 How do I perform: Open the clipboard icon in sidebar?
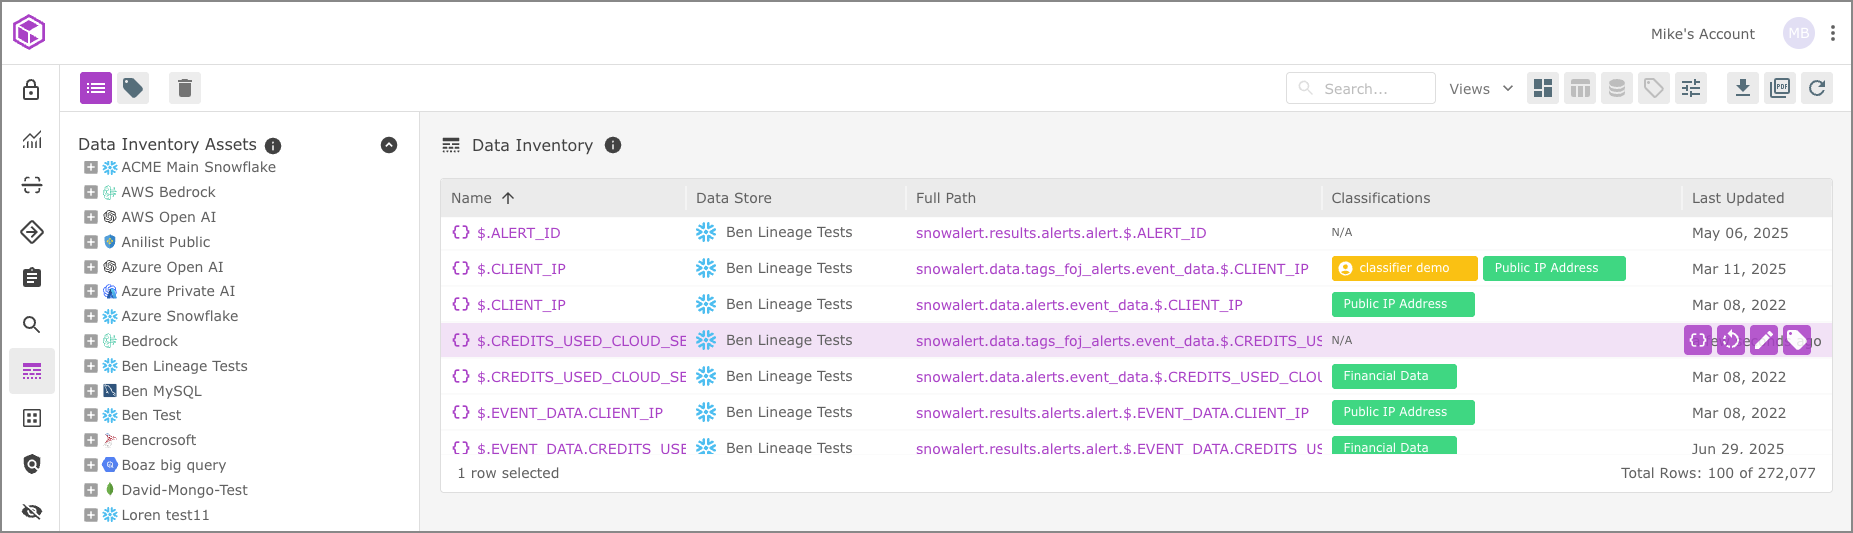[x=32, y=277]
